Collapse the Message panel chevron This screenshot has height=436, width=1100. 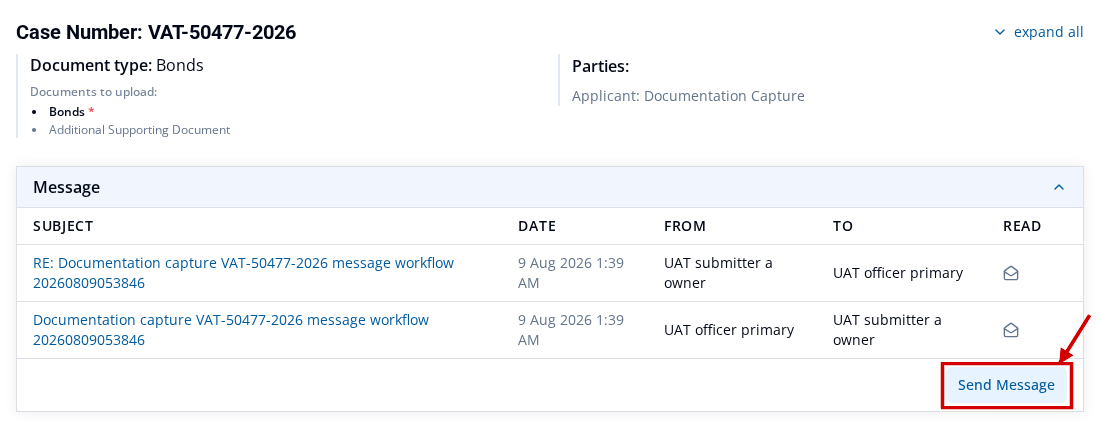tap(1059, 187)
